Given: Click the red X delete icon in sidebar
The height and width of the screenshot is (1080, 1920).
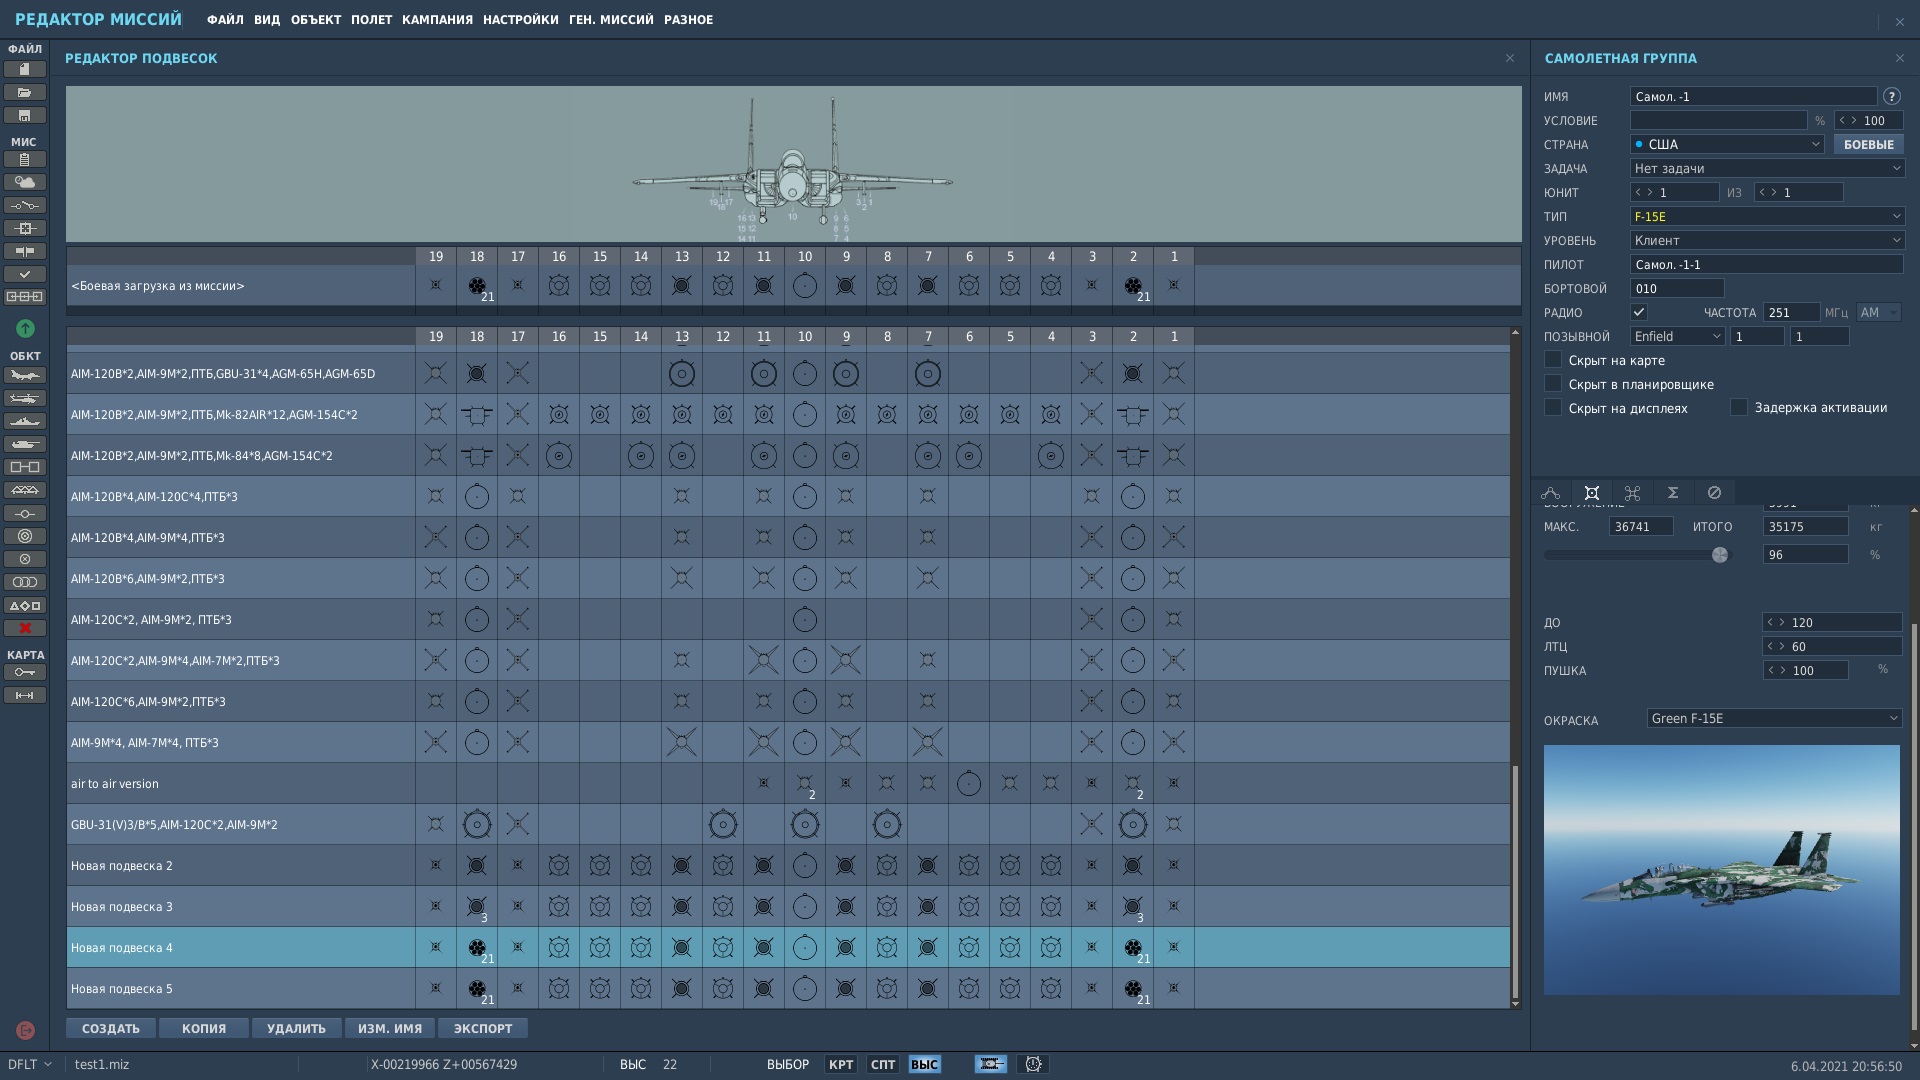Looking at the screenshot, I should tap(25, 628).
